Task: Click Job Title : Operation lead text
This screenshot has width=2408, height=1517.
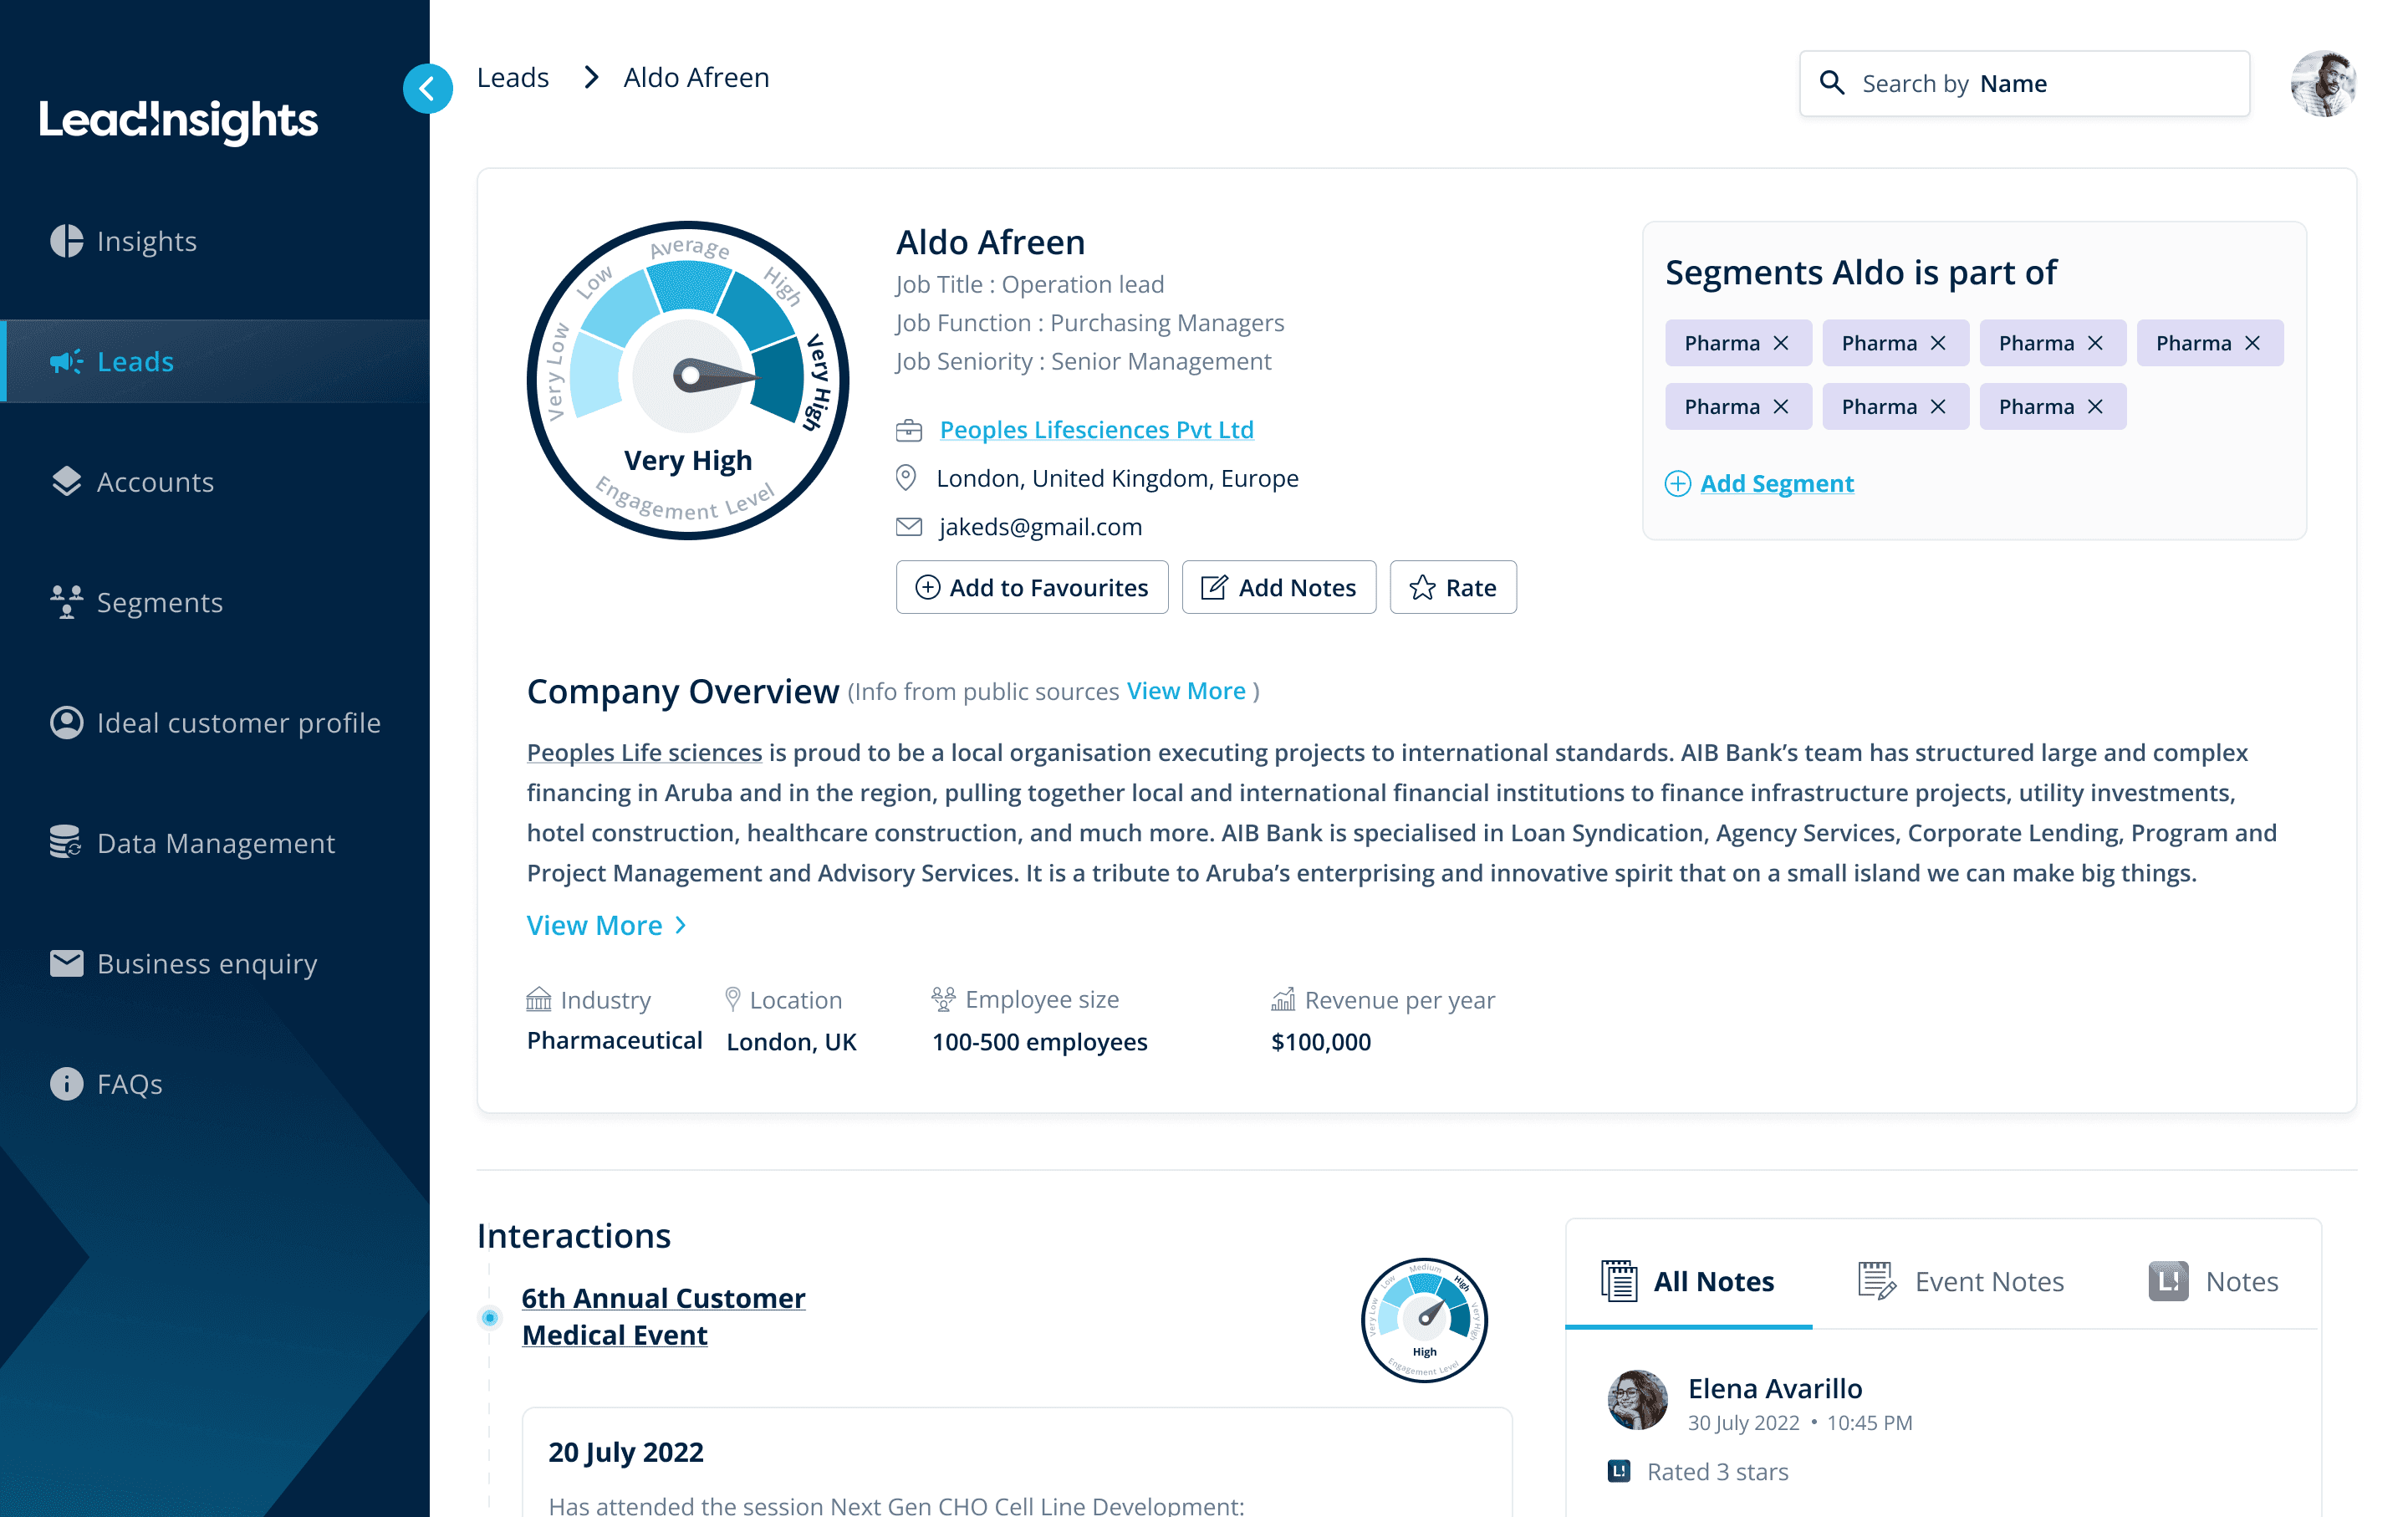Action: pos(1030,284)
